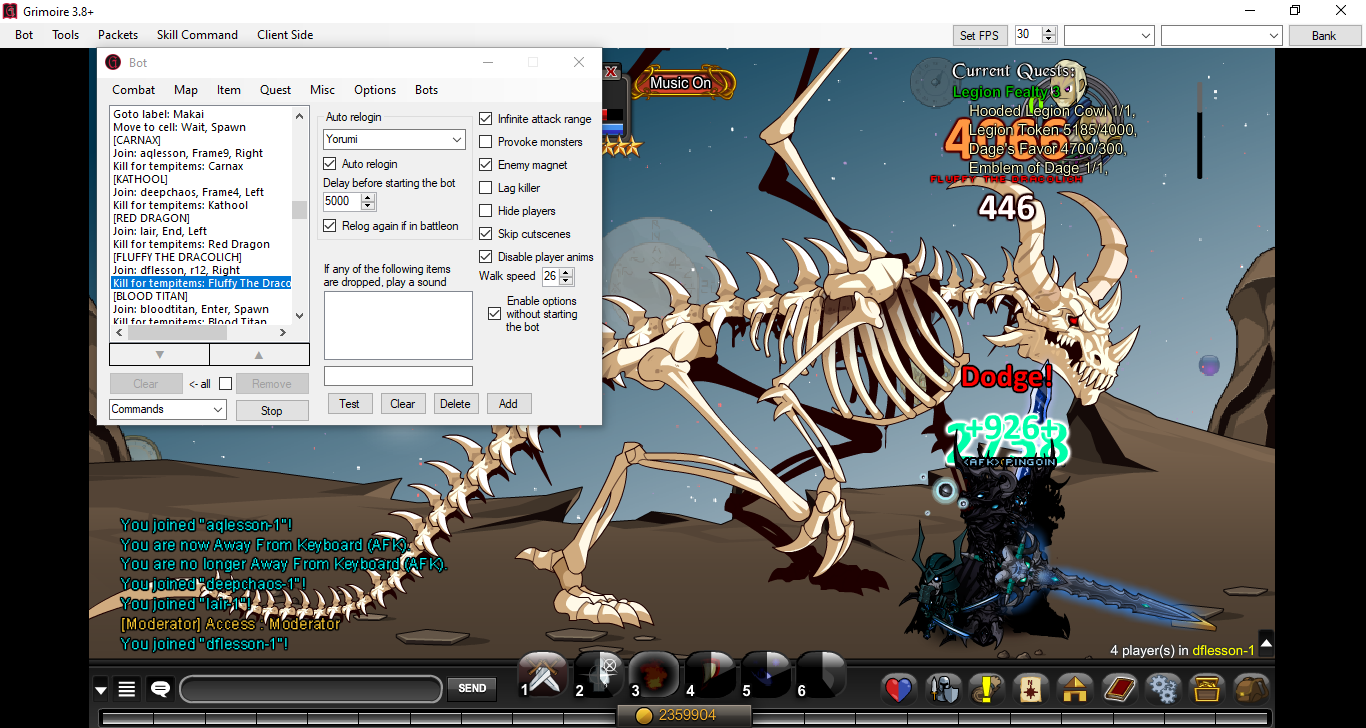This screenshot has width=1366, height=728.
Task: Open the Skill Command menu
Action: (197, 35)
